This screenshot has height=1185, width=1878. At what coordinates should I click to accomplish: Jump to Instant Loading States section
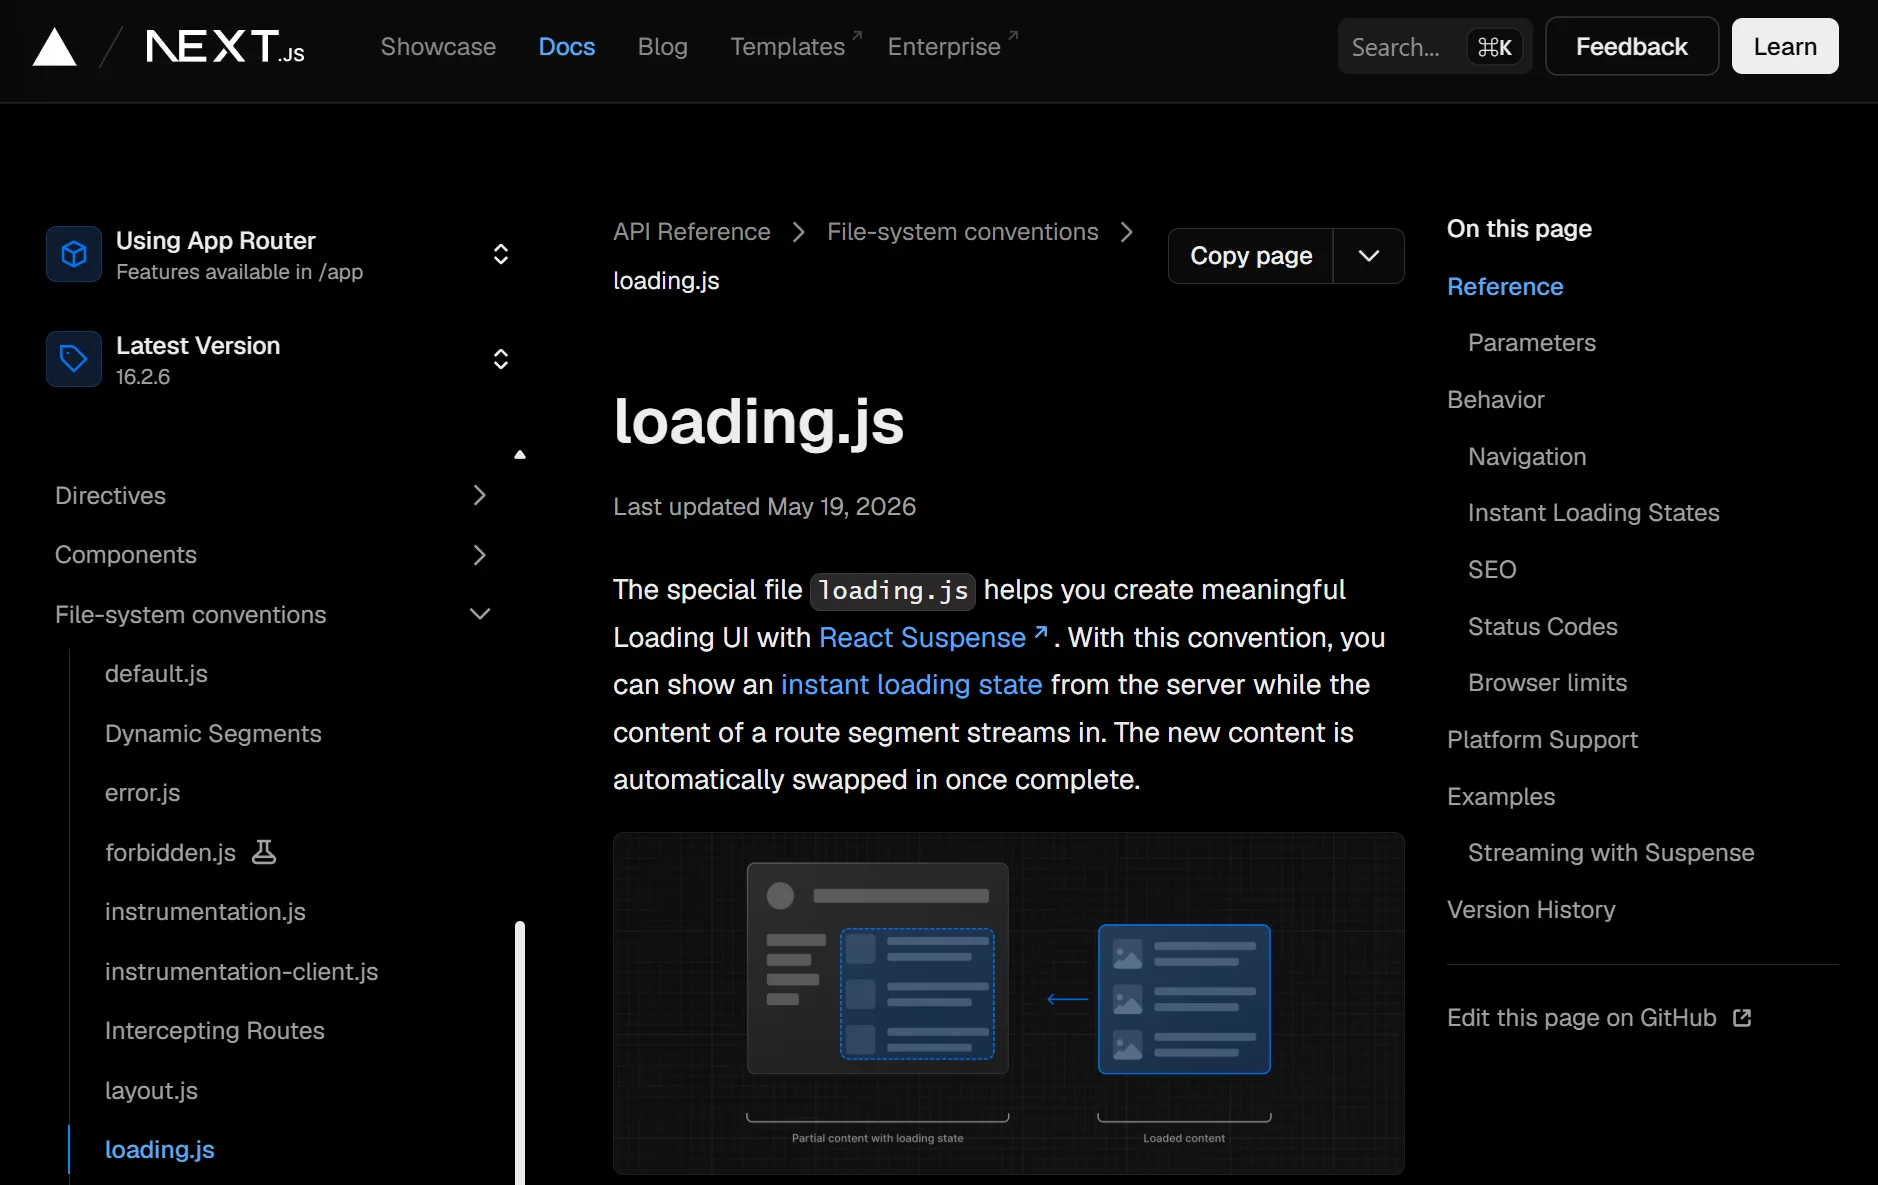(x=1594, y=513)
